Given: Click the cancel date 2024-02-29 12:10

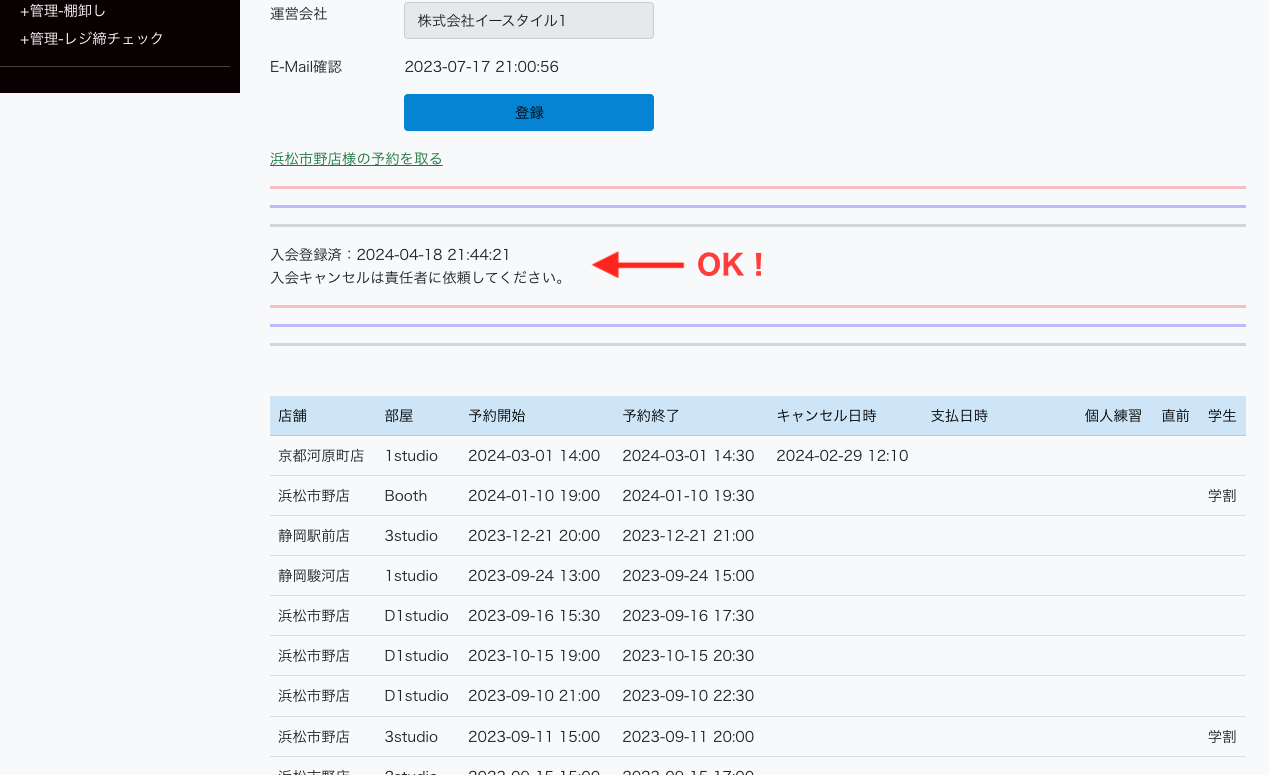Looking at the screenshot, I should tap(842, 456).
